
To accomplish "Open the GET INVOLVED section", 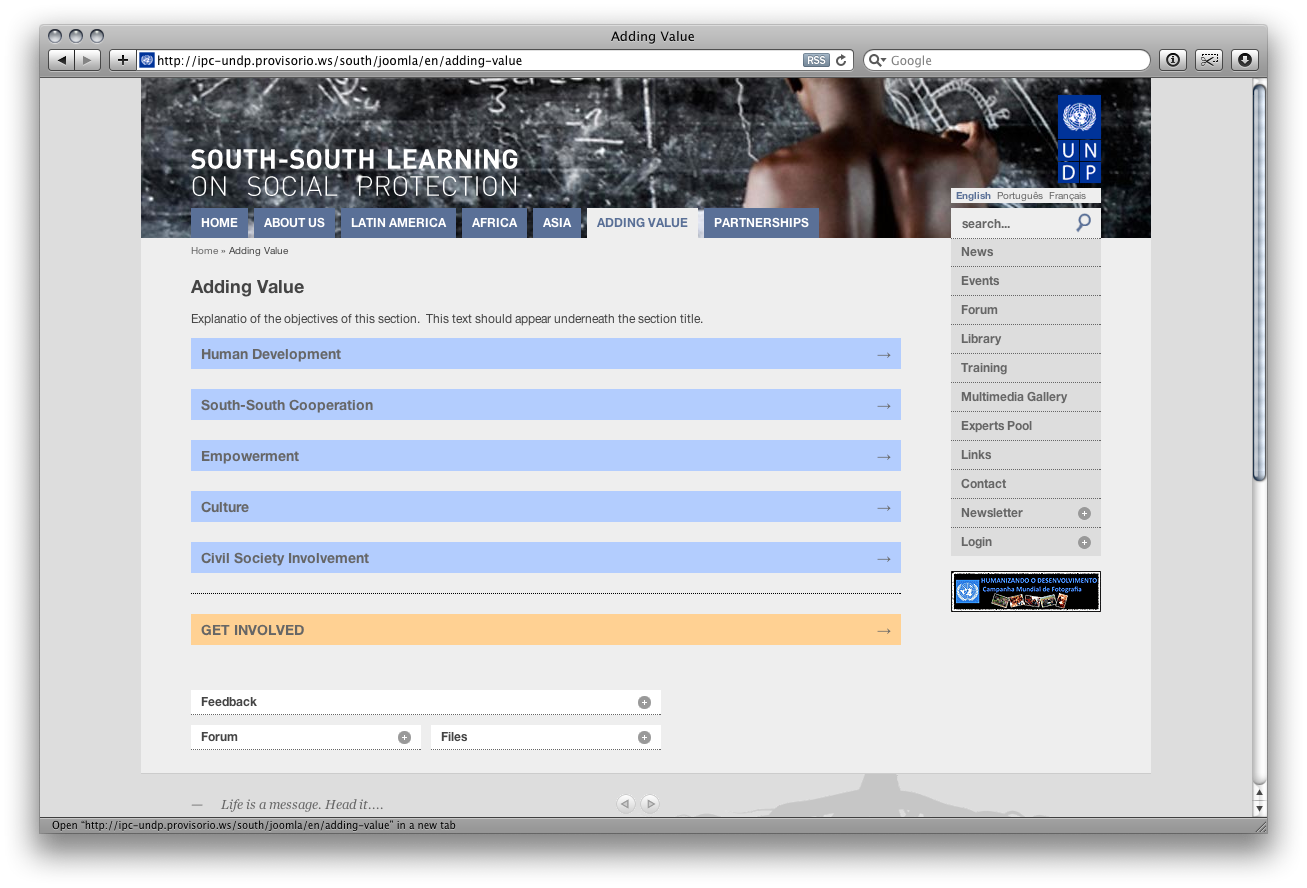I will 546,630.
